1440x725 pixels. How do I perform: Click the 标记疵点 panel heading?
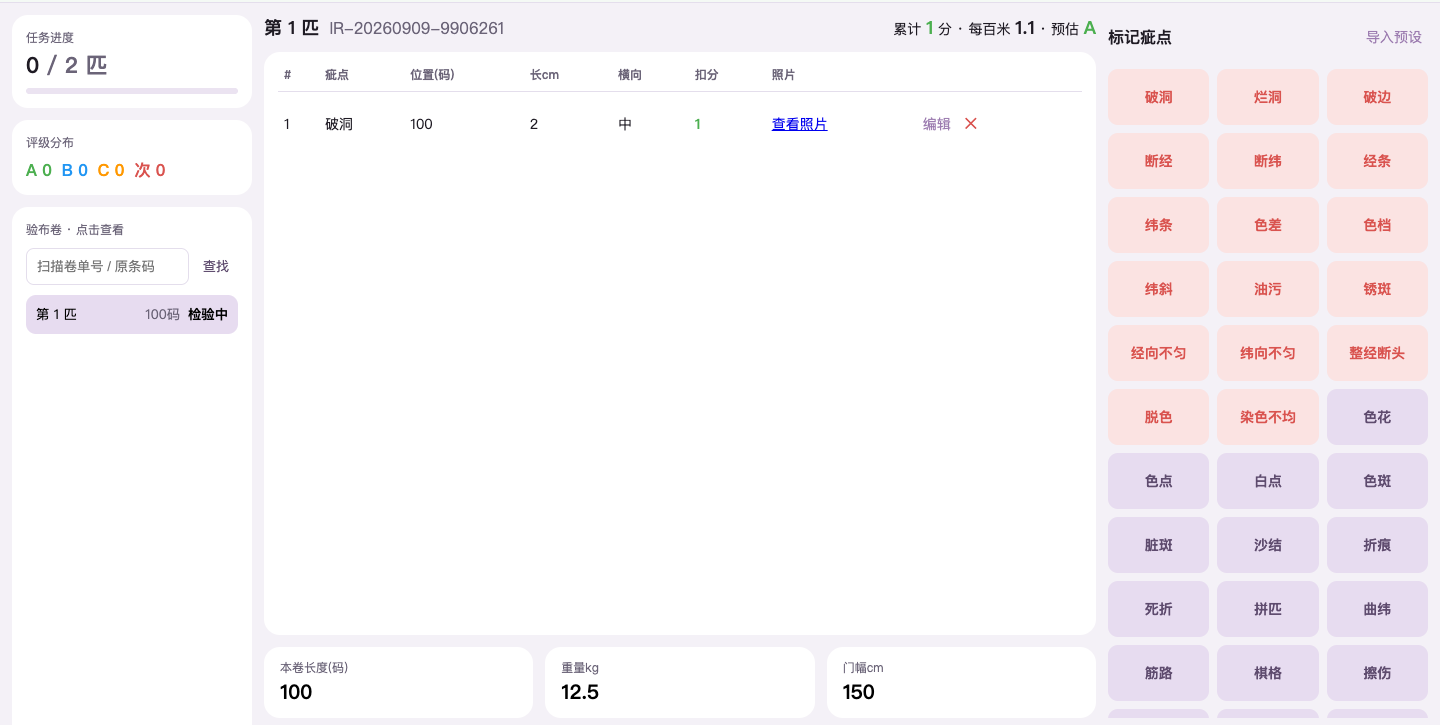tap(1140, 37)
